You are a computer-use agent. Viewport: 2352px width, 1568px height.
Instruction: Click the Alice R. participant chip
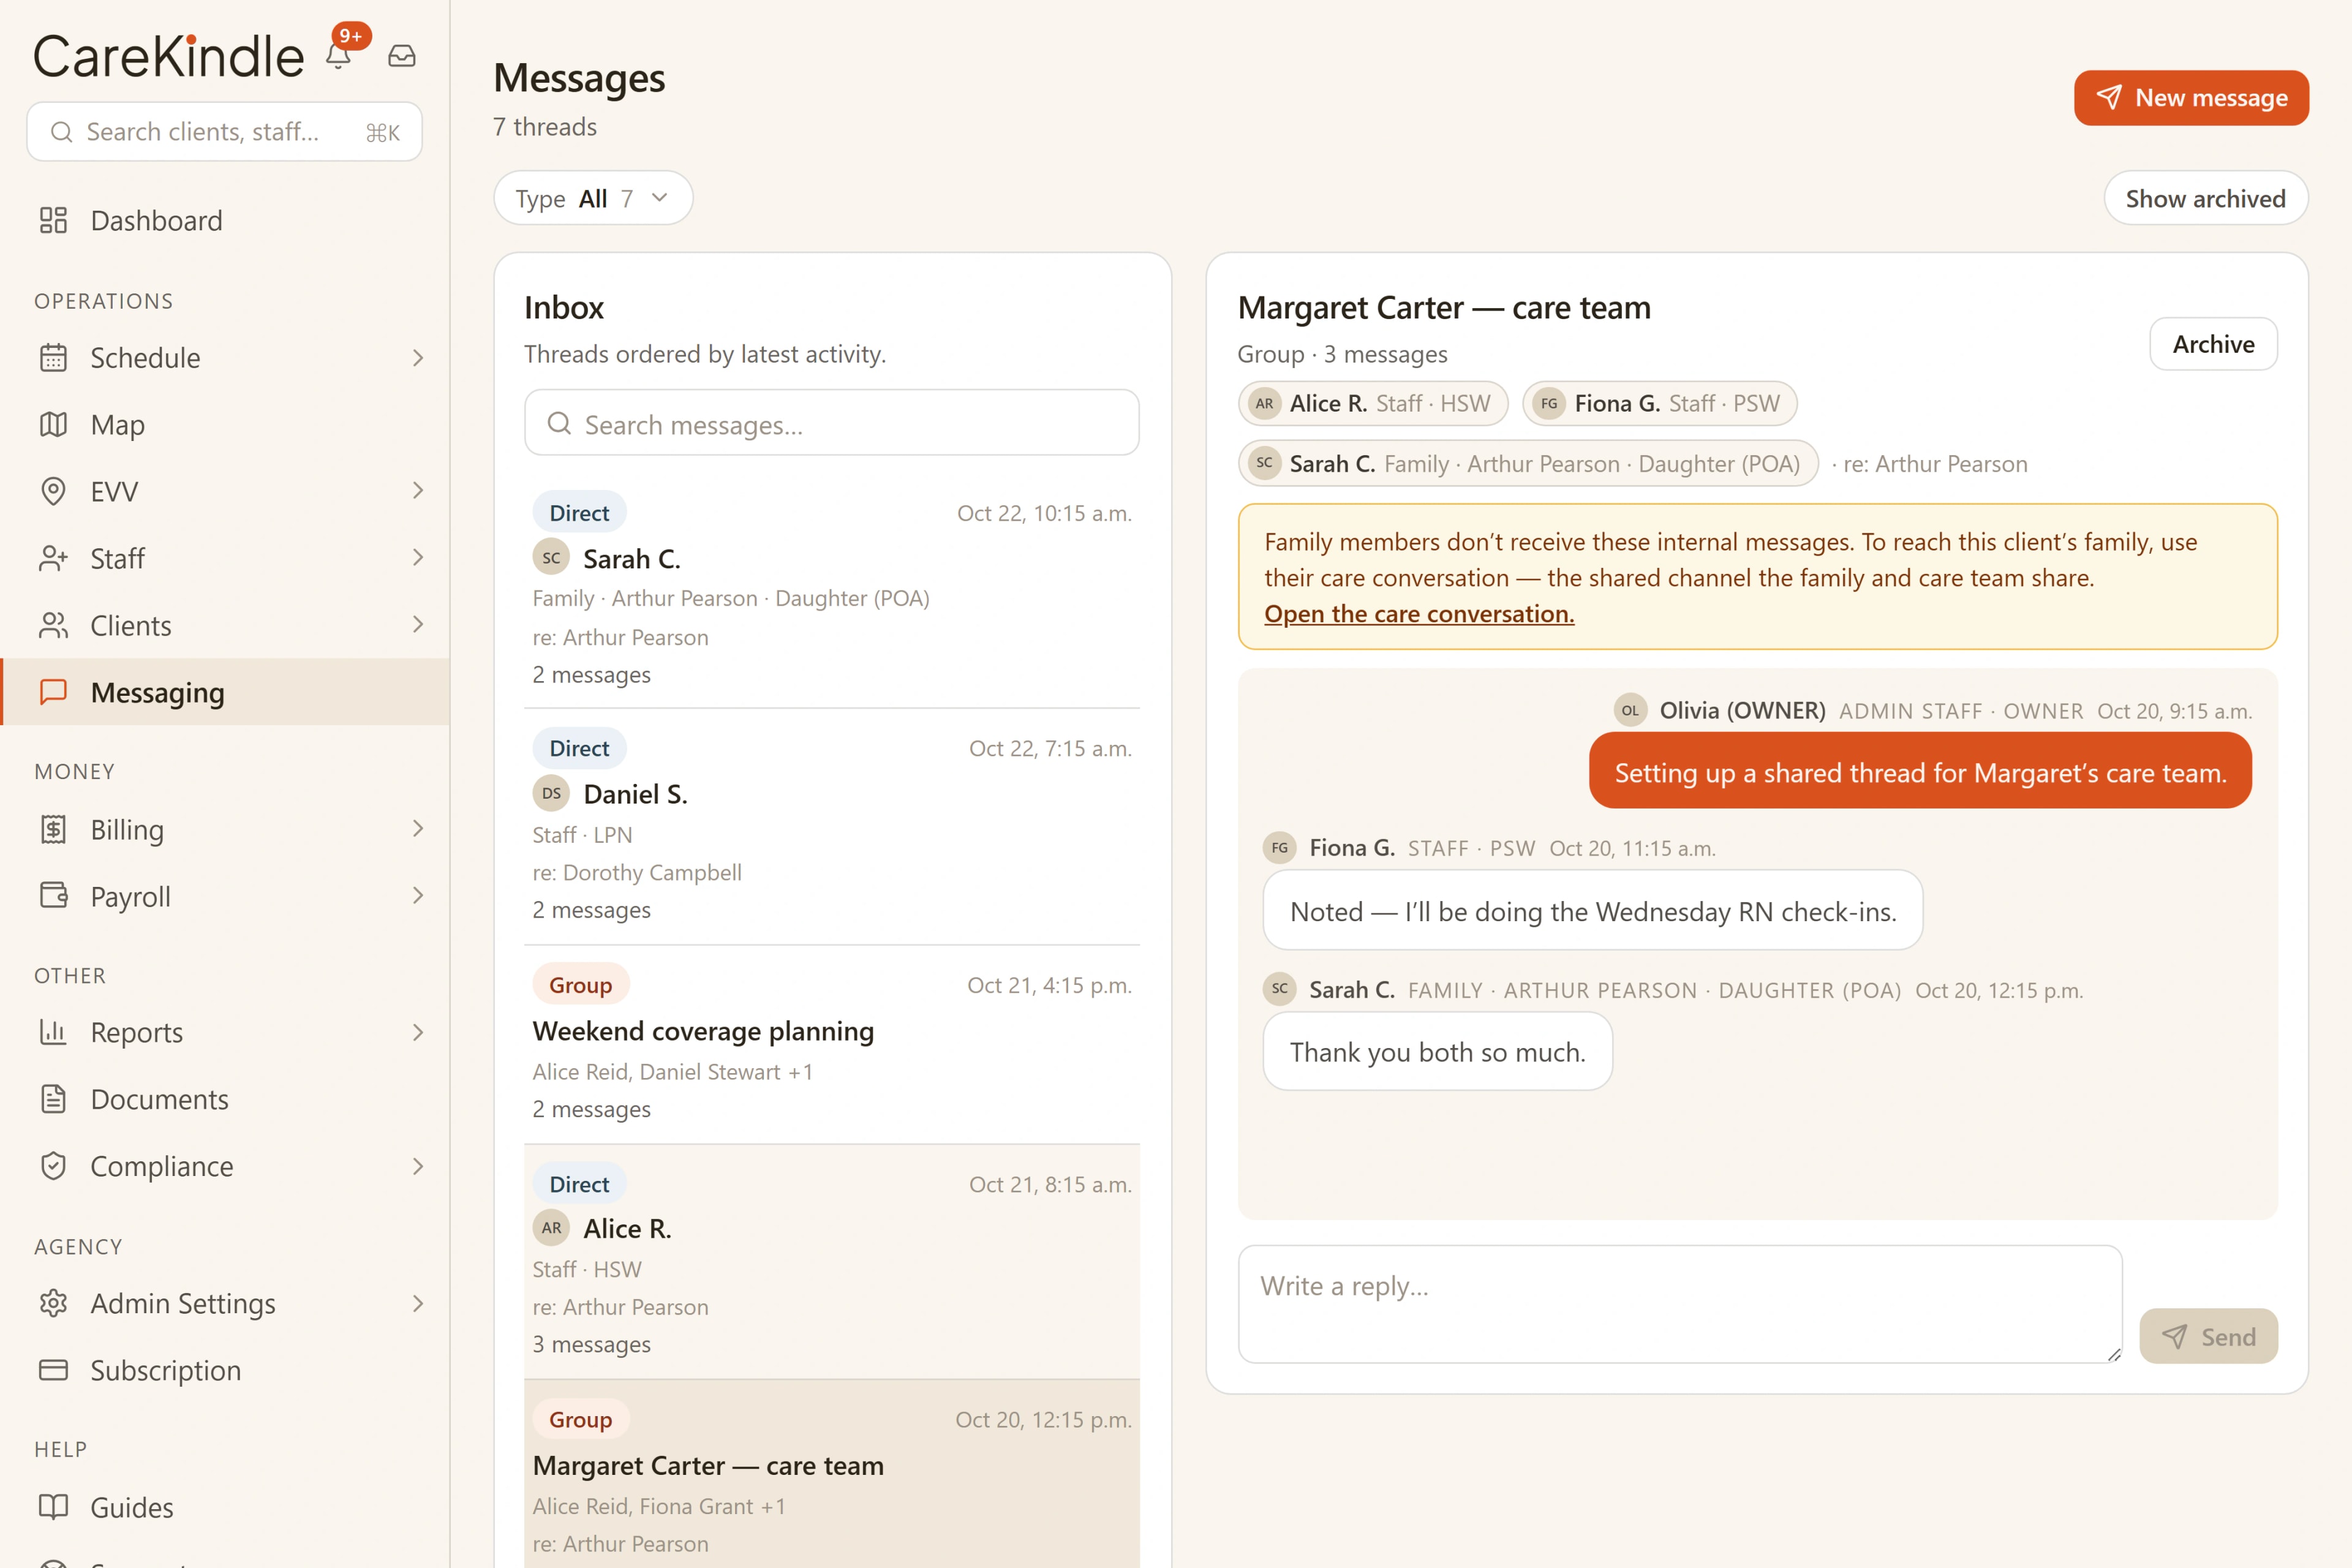coord(1372,403)
